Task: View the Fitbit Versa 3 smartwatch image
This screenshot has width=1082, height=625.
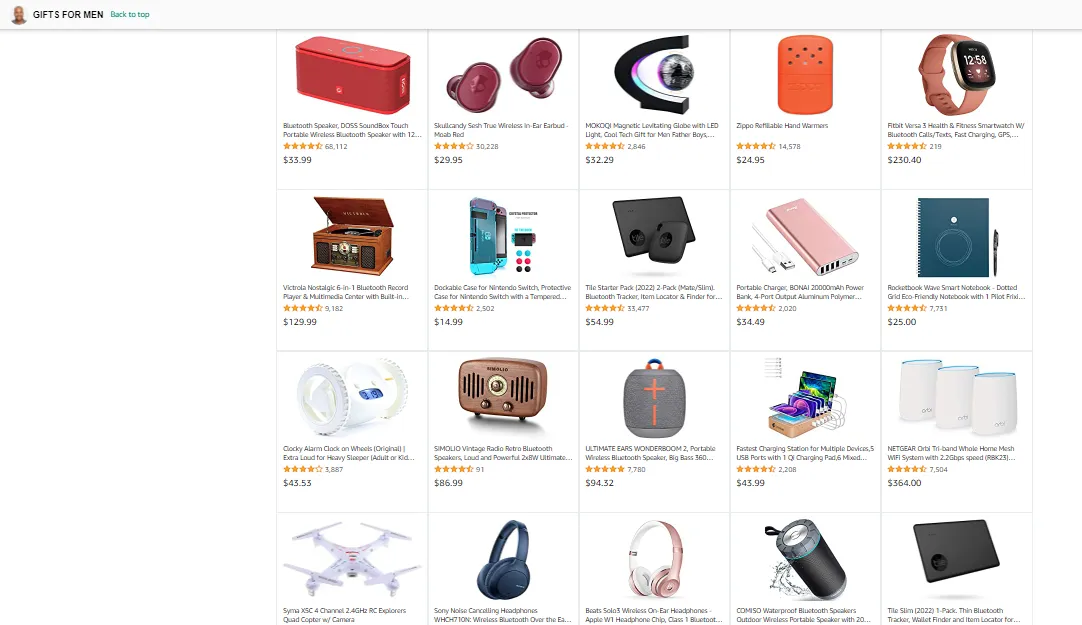Action: (x=956, y=75)
